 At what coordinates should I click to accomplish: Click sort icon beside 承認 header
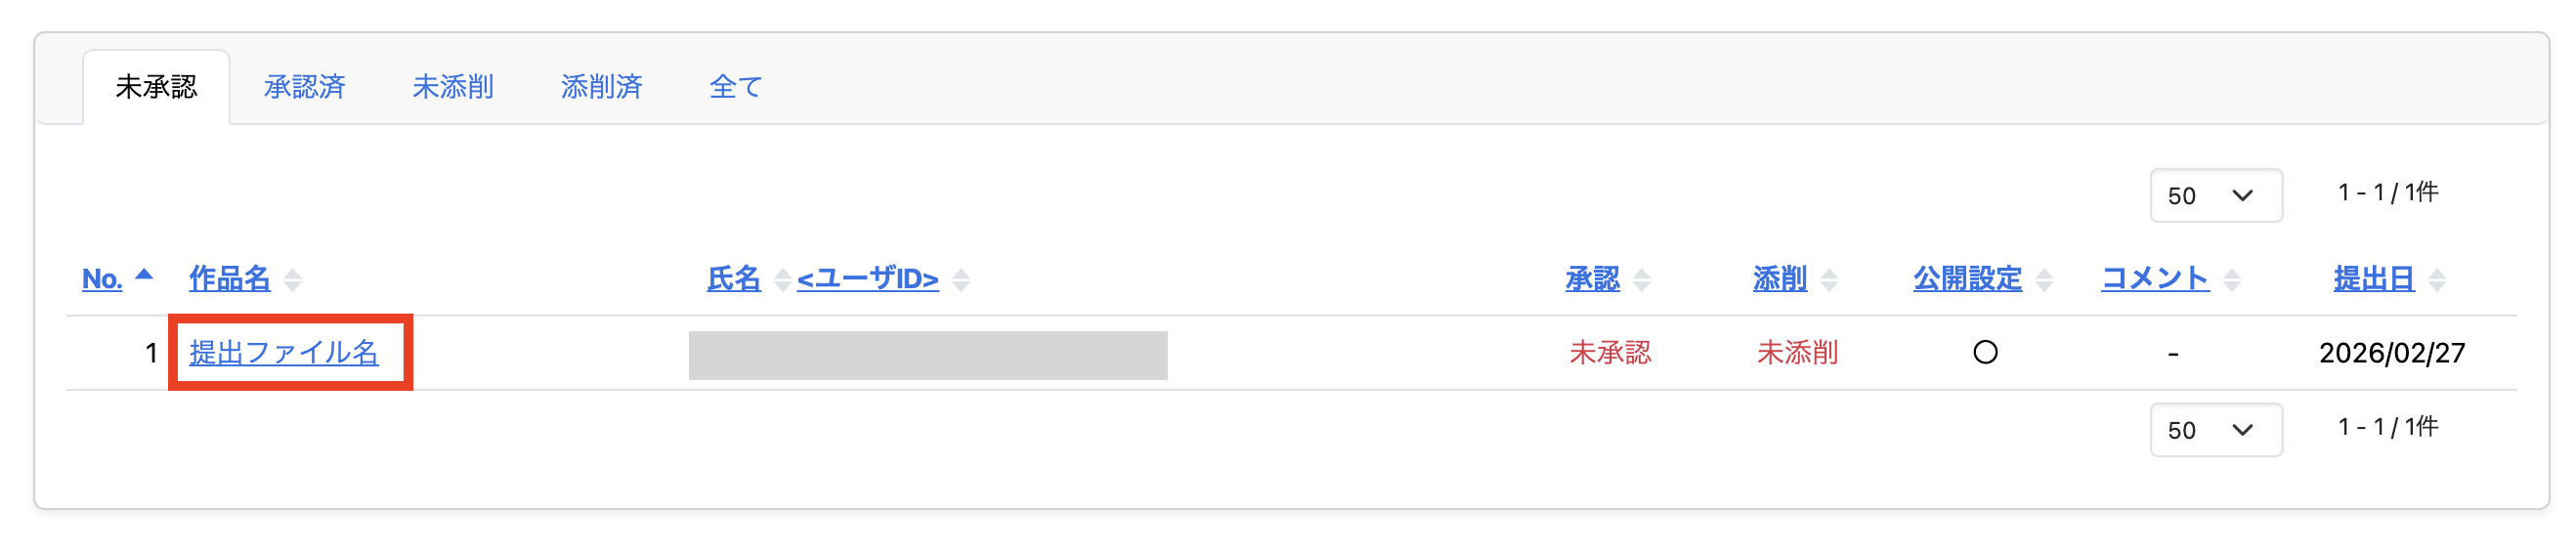click(1641, 280)
